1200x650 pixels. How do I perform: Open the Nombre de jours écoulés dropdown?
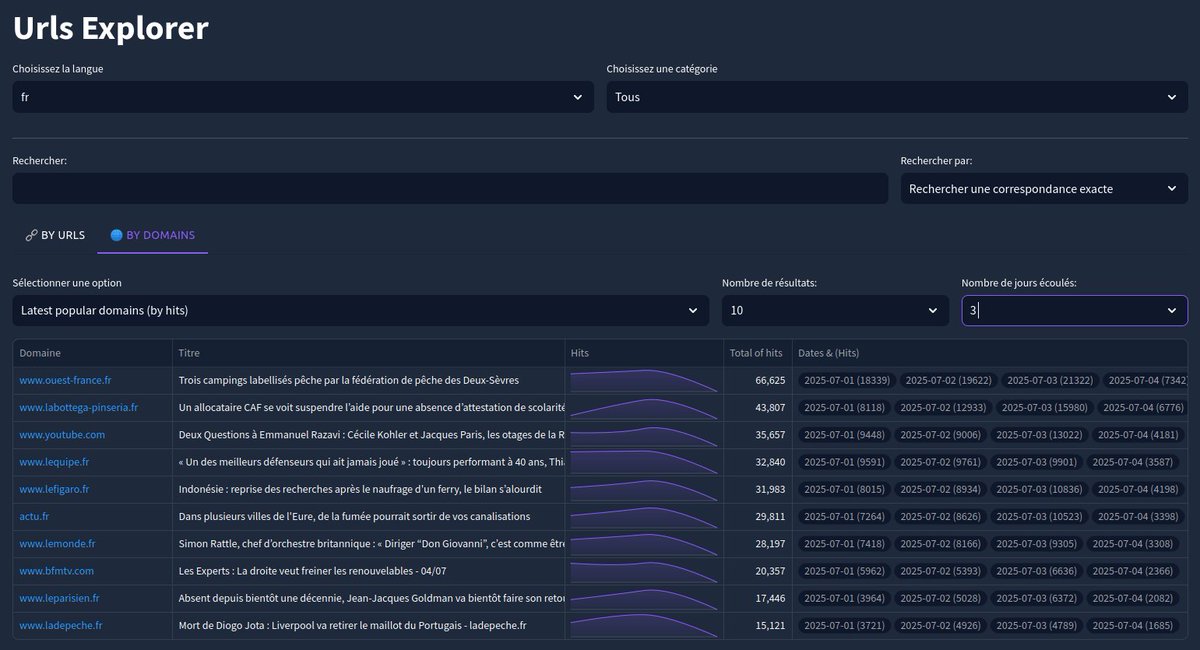1075,310
